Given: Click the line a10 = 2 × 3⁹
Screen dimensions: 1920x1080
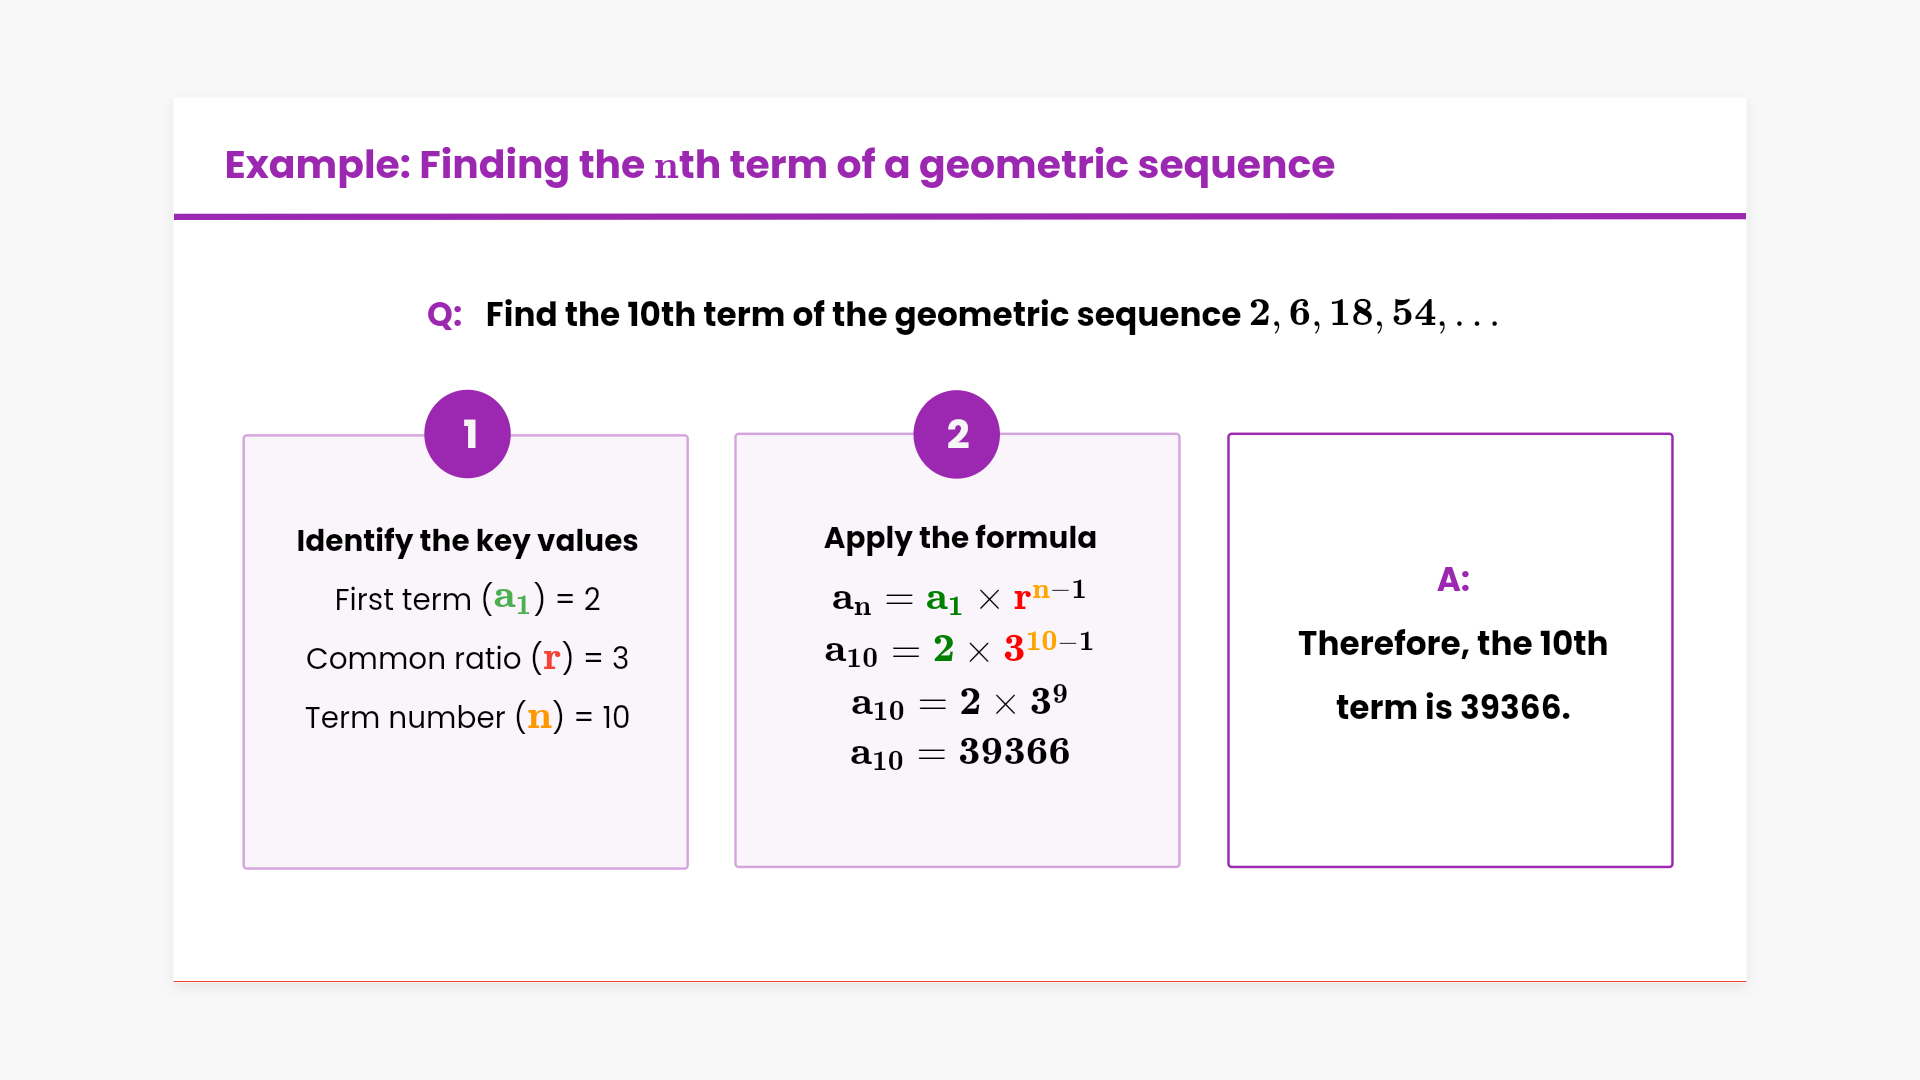Looking at the screenshot, I should coord(960,702).
